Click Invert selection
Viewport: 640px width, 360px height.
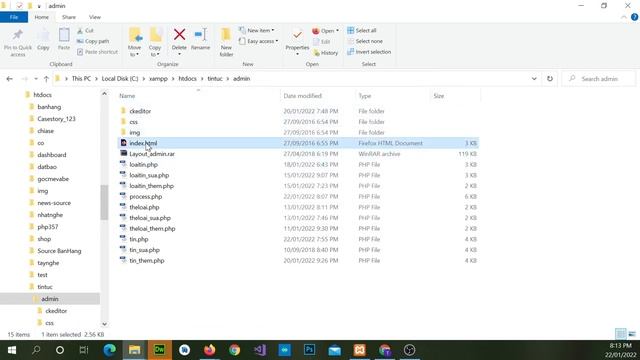(x=369, y=52)
